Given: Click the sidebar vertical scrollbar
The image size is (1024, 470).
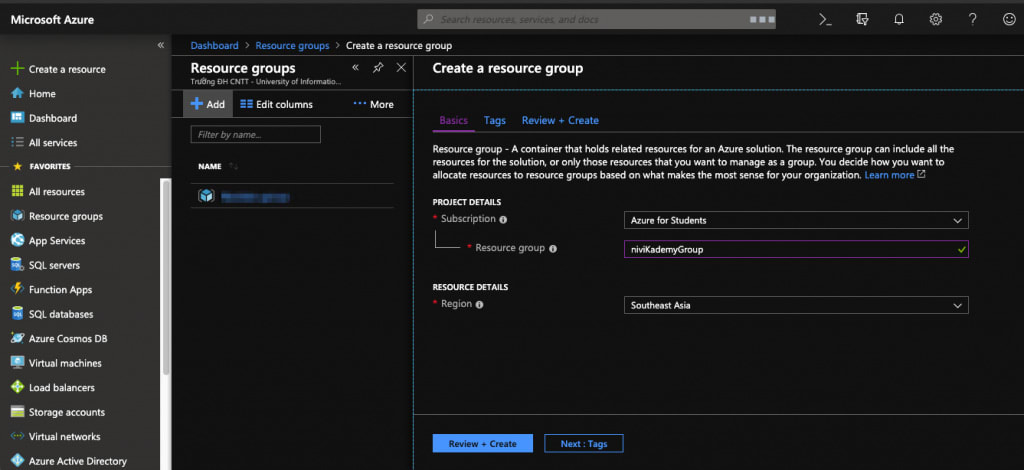Looking at the screenshot, I should [166, 277].
